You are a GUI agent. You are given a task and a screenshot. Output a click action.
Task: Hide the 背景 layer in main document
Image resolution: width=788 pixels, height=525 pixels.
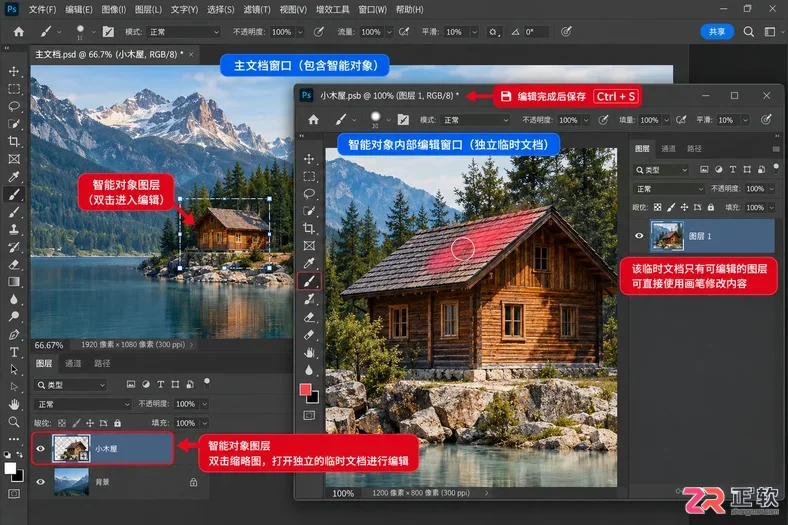pyautogui.click(x=41, y=482)
